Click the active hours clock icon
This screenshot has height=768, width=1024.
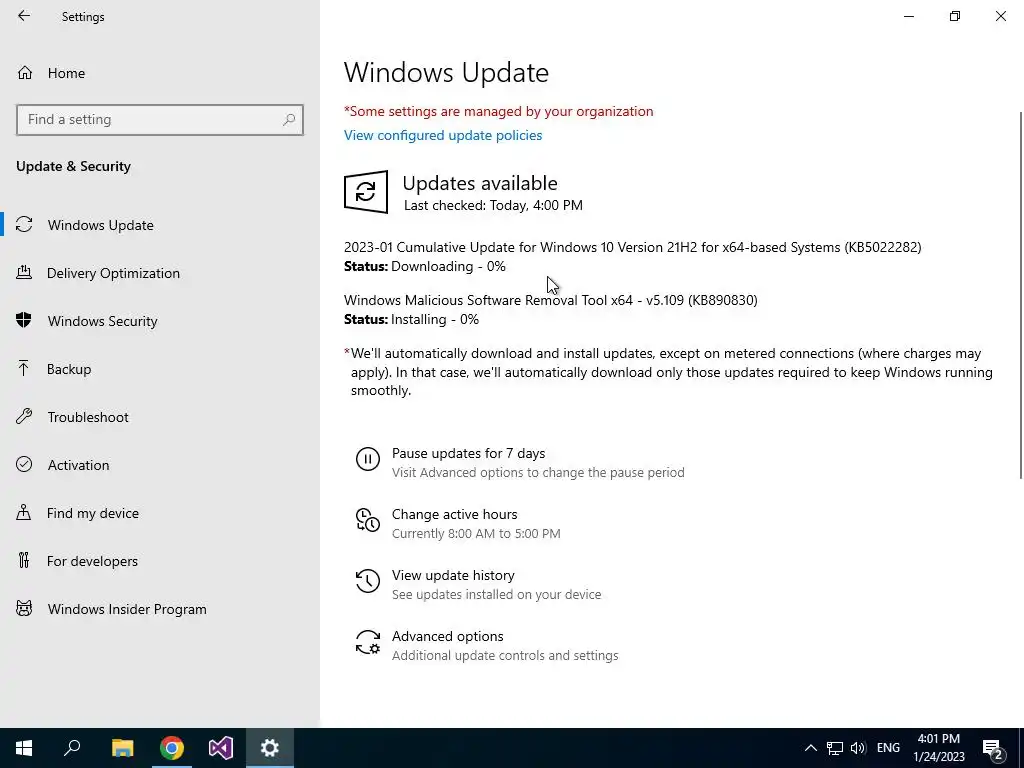(368, 520)
